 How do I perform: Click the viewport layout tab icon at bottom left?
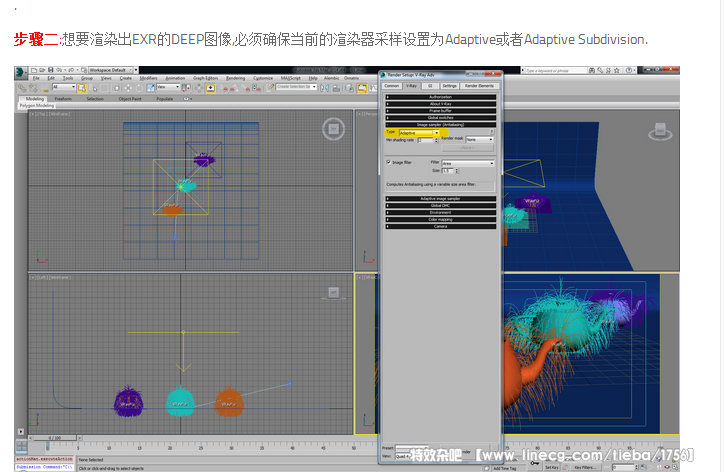[x=21, y=447]
